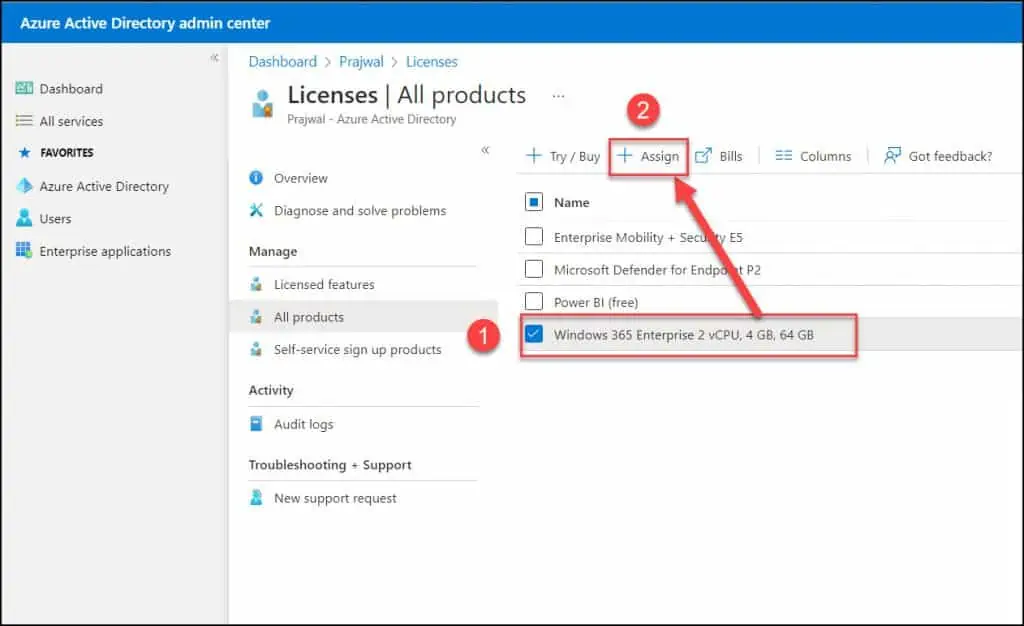Viewport: 1024px width, 626px height.
Task: Select All products under Manage
Action: click(x=309, y=317)
